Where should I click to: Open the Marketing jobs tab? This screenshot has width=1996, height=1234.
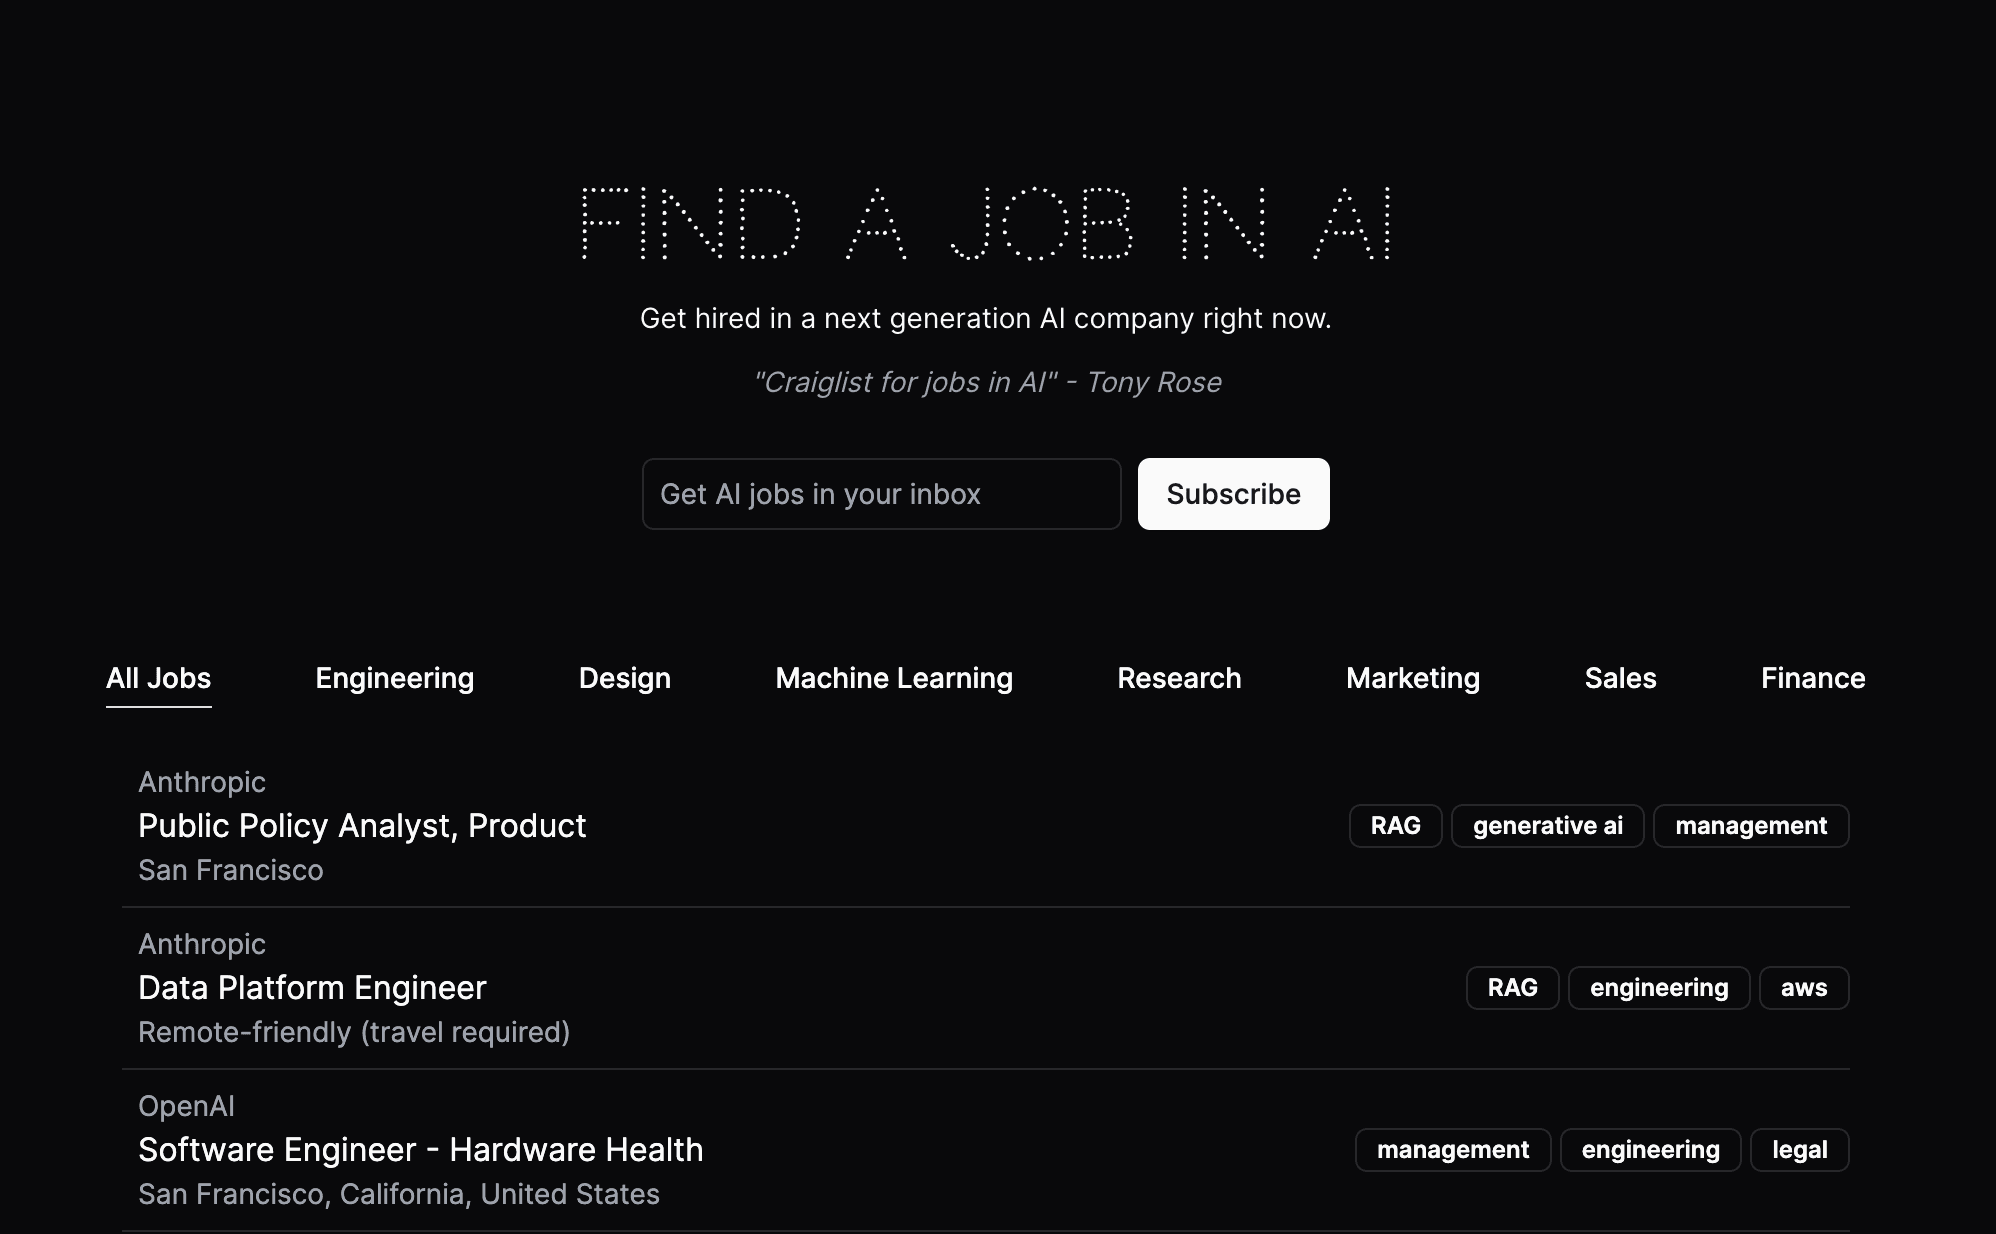(x=1413, y=678)
